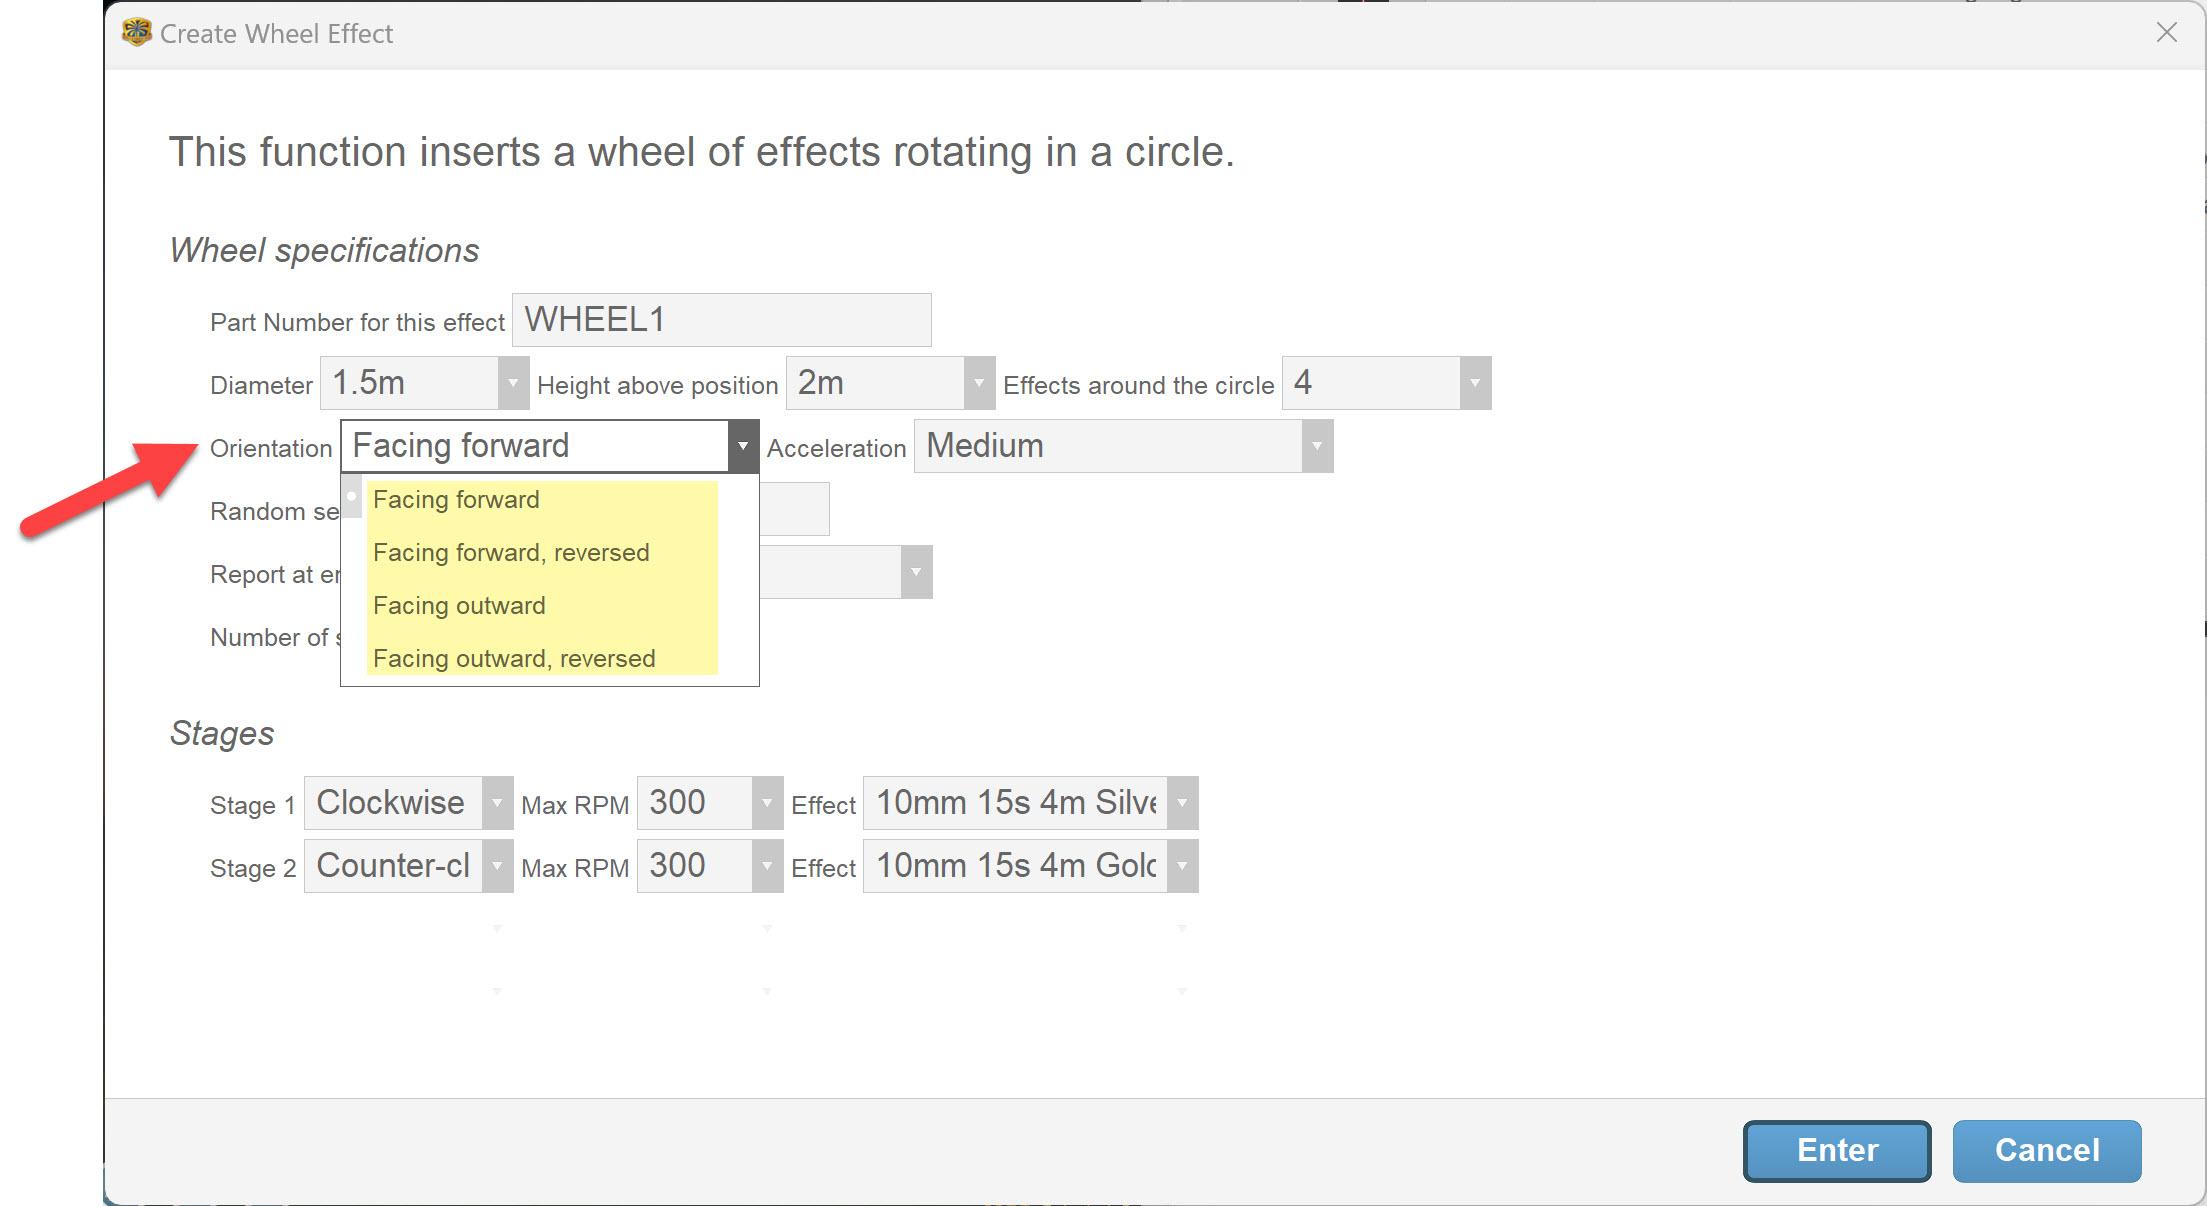Viewport: 2207px width, 1206px height.
Task: Collapse the Orientation dropdown with its arrow
Action: (742, 446)
